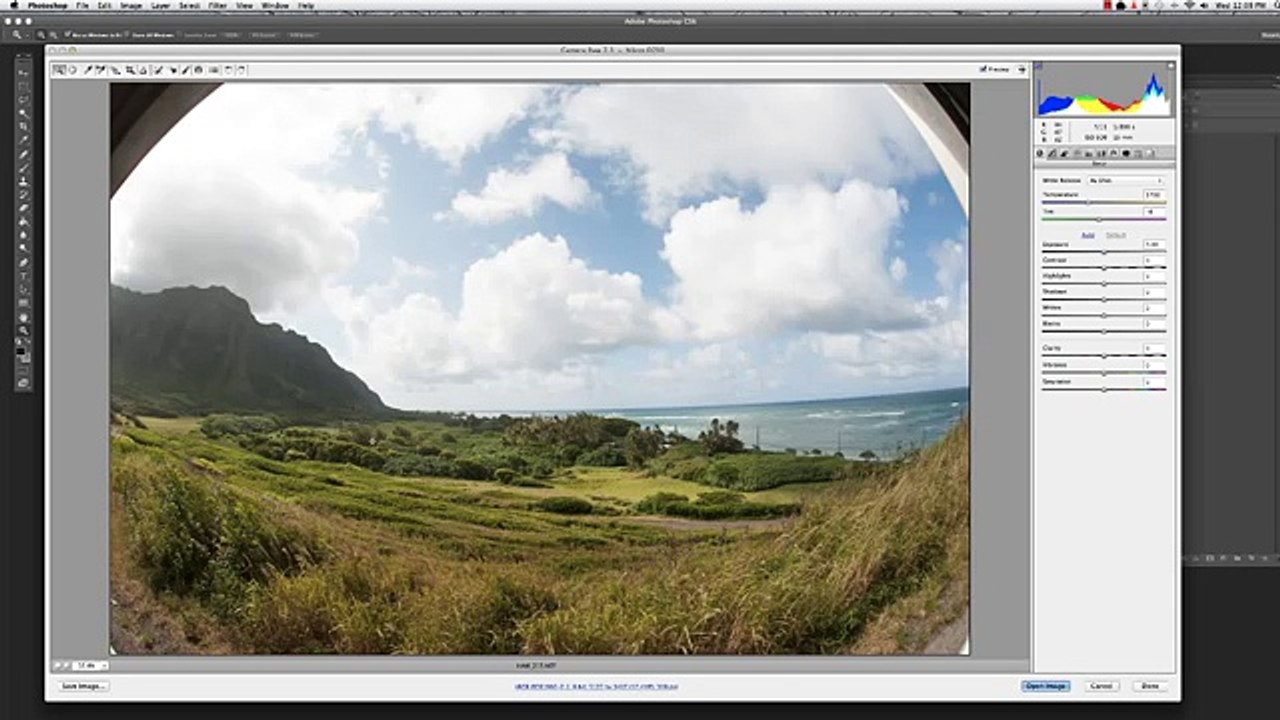Open the HSL / Grayscale panel tab
The image size is (1280, 720).
(x=1077, y=154)
